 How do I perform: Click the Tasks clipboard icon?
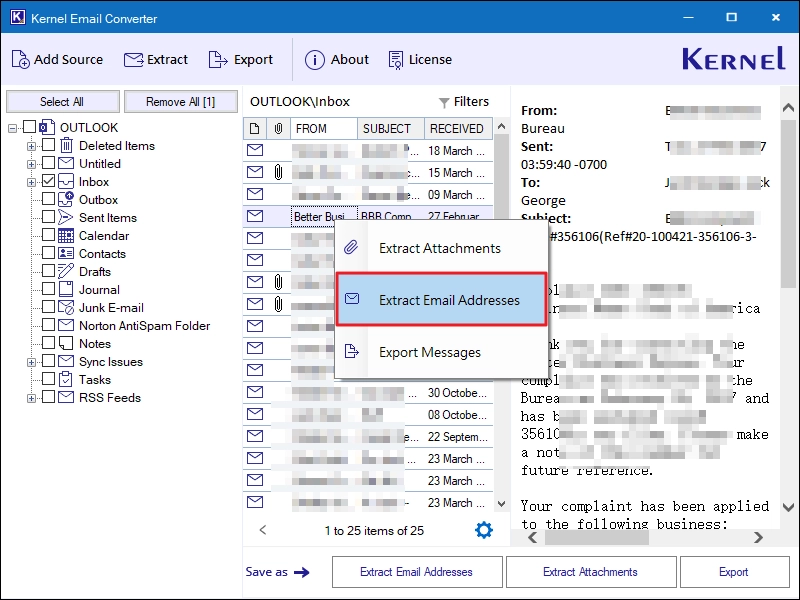[x=66, y=379]
